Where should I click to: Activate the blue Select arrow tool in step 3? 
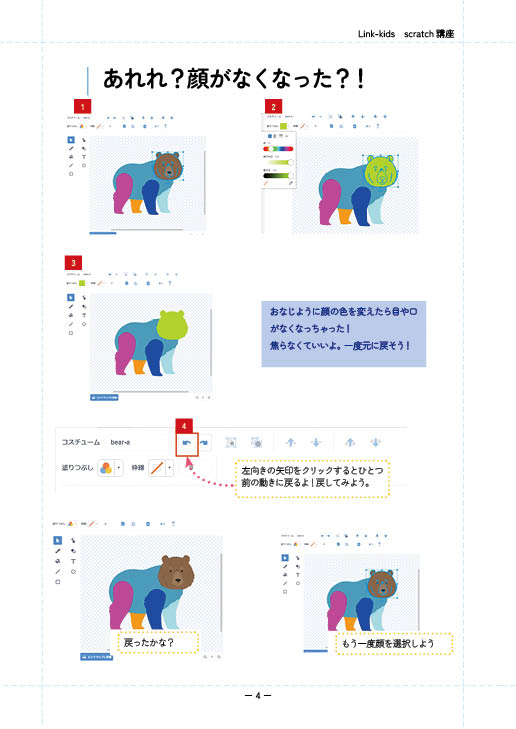pos(71,298)
